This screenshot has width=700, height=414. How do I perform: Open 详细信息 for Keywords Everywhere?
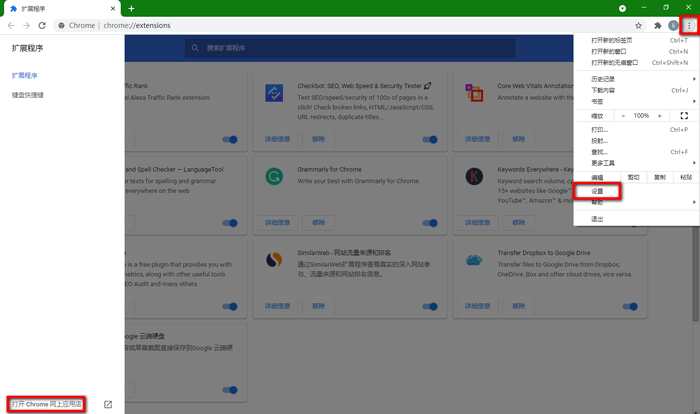pyautogui.click(x=477, y=223)
